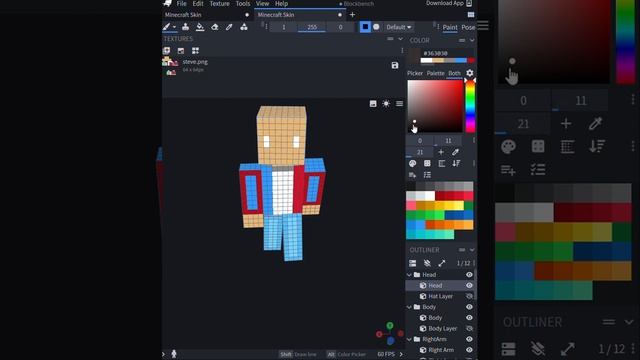Click the crossed-out toggle icon in Outliner toolbar
This screenshot has height=360, width=640.
pos(427,263)
